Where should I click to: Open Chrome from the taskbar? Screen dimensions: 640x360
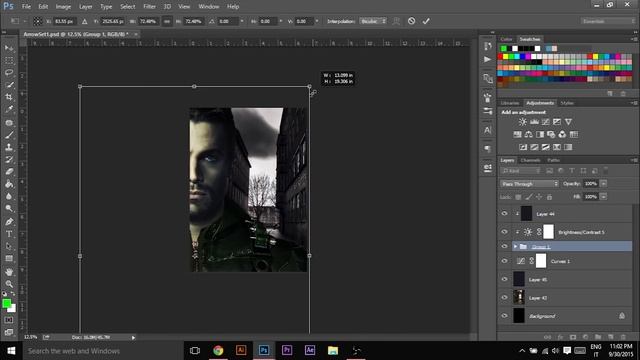coord(218,350)
